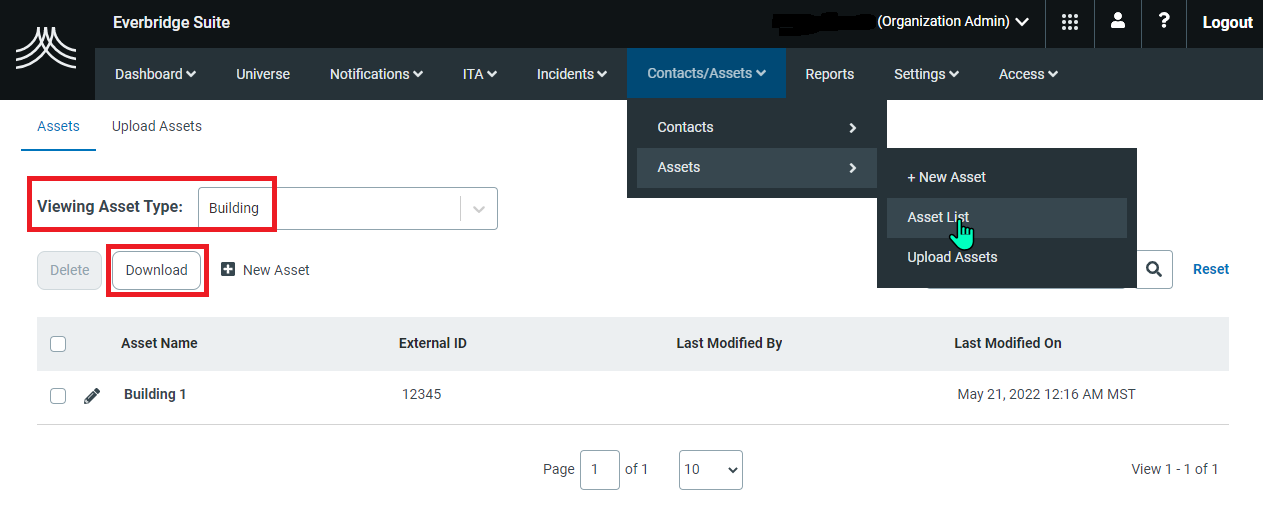Expand the Assets submenu
This screenshot has width=1263, height=511.
point(757,167)
